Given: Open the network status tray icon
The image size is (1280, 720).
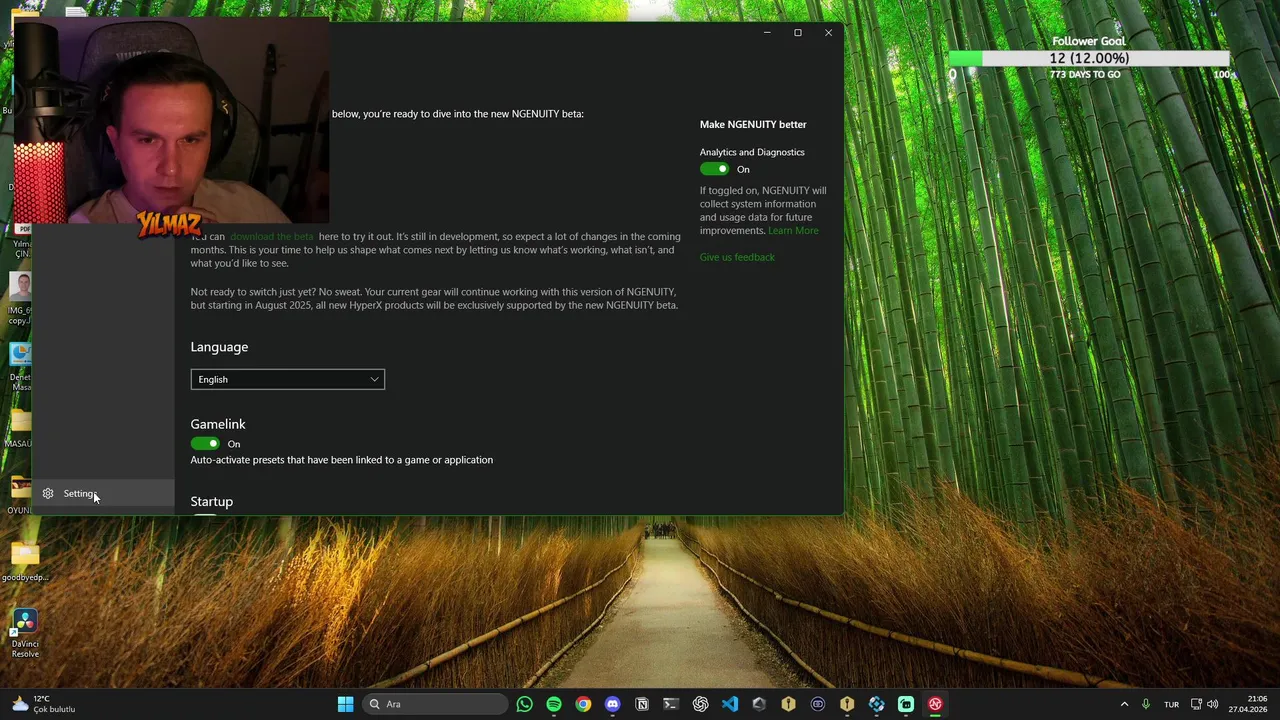Looking at the screenshot, I should tap(1196, 704).
